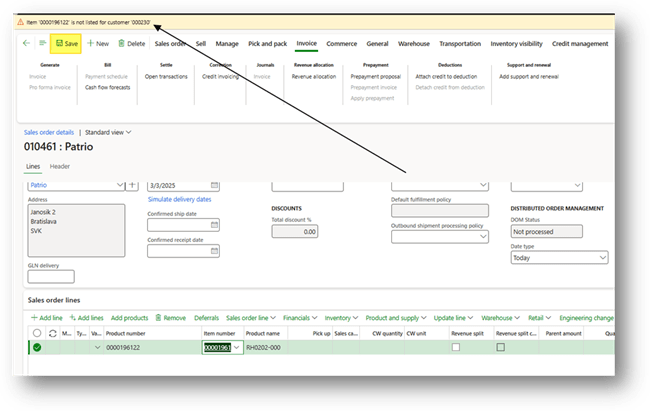
Task: Delete the sales order using the Delete button
Action: pos(132,44)
